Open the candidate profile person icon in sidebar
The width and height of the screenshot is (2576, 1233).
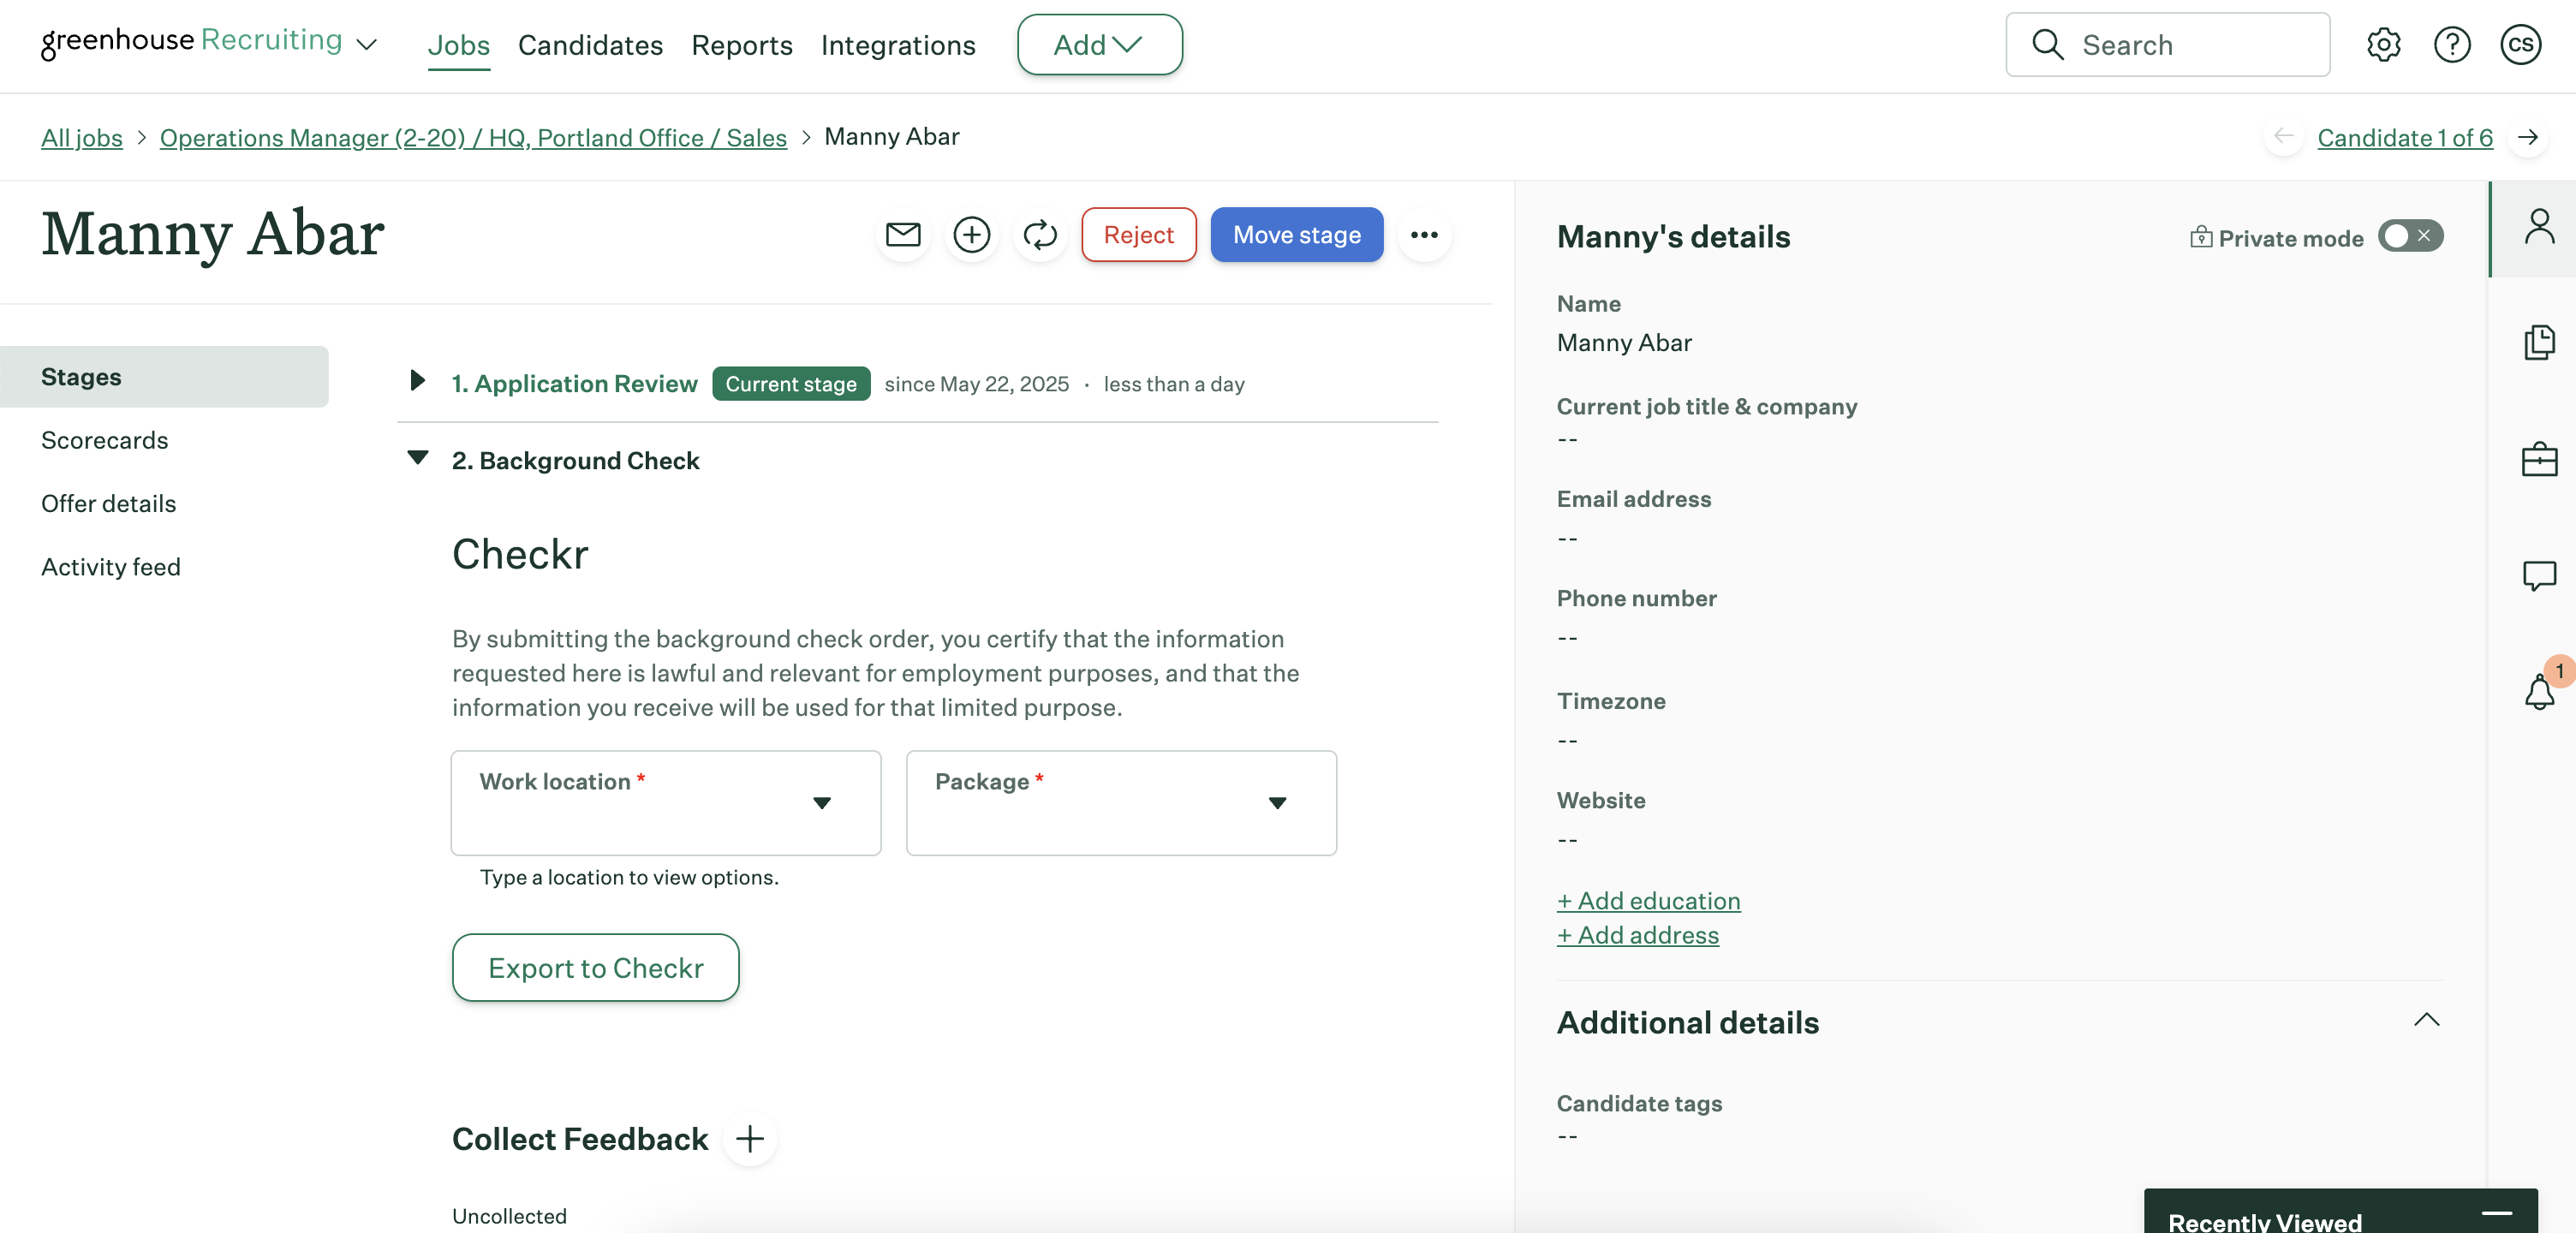click(x=2538, y=227)
